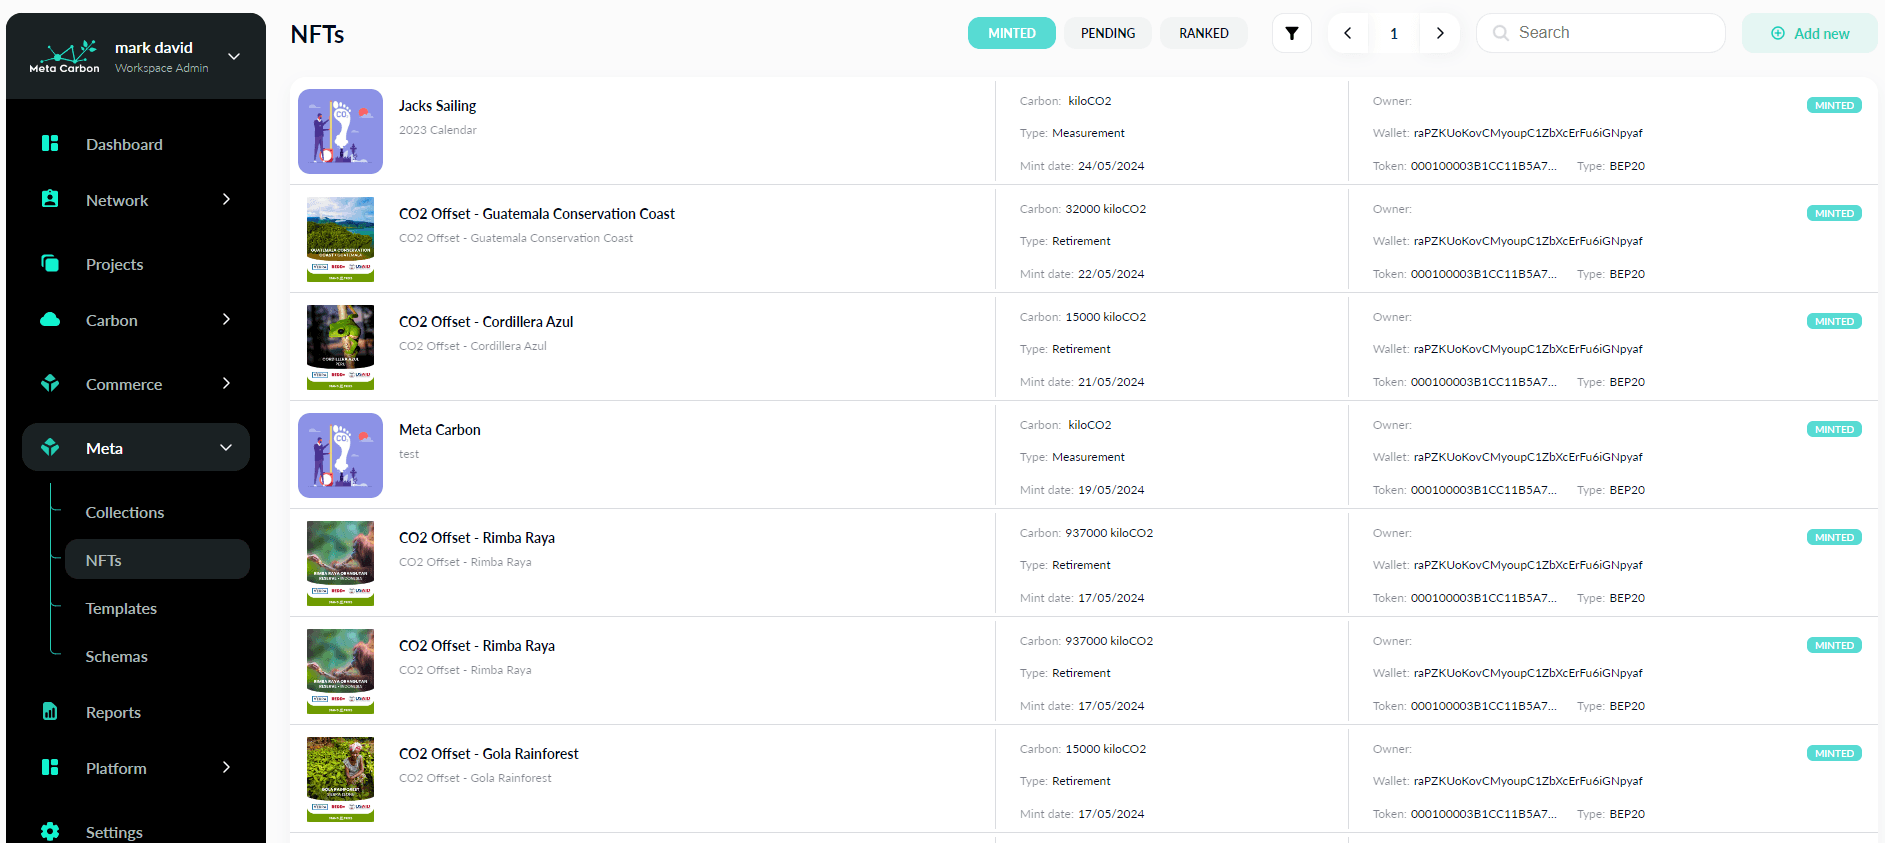Switch to RANKED NFTs filter
Screen dimensions: 1885x843
[x=1203, y=33]
